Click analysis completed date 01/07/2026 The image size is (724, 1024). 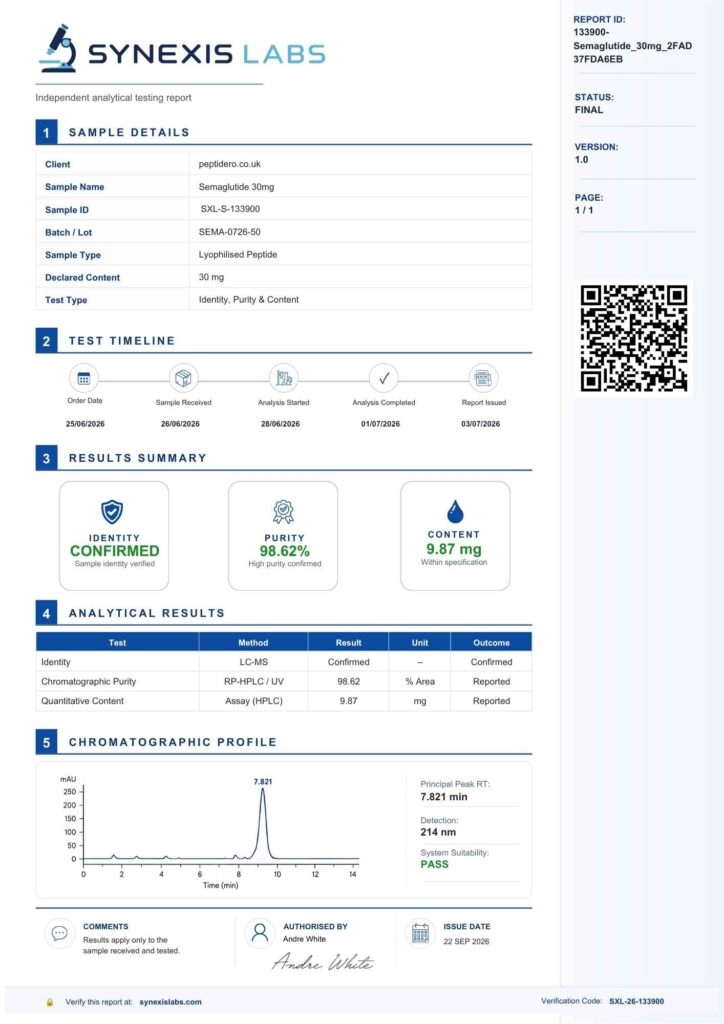pos(380,424)
